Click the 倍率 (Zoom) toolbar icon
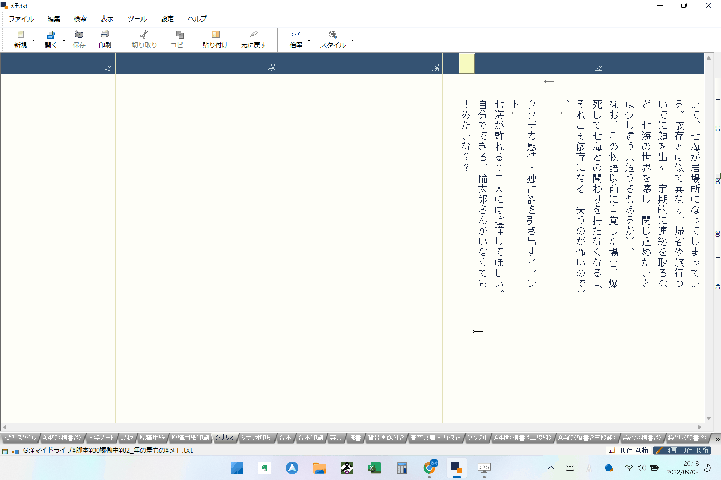 point(296,35)
